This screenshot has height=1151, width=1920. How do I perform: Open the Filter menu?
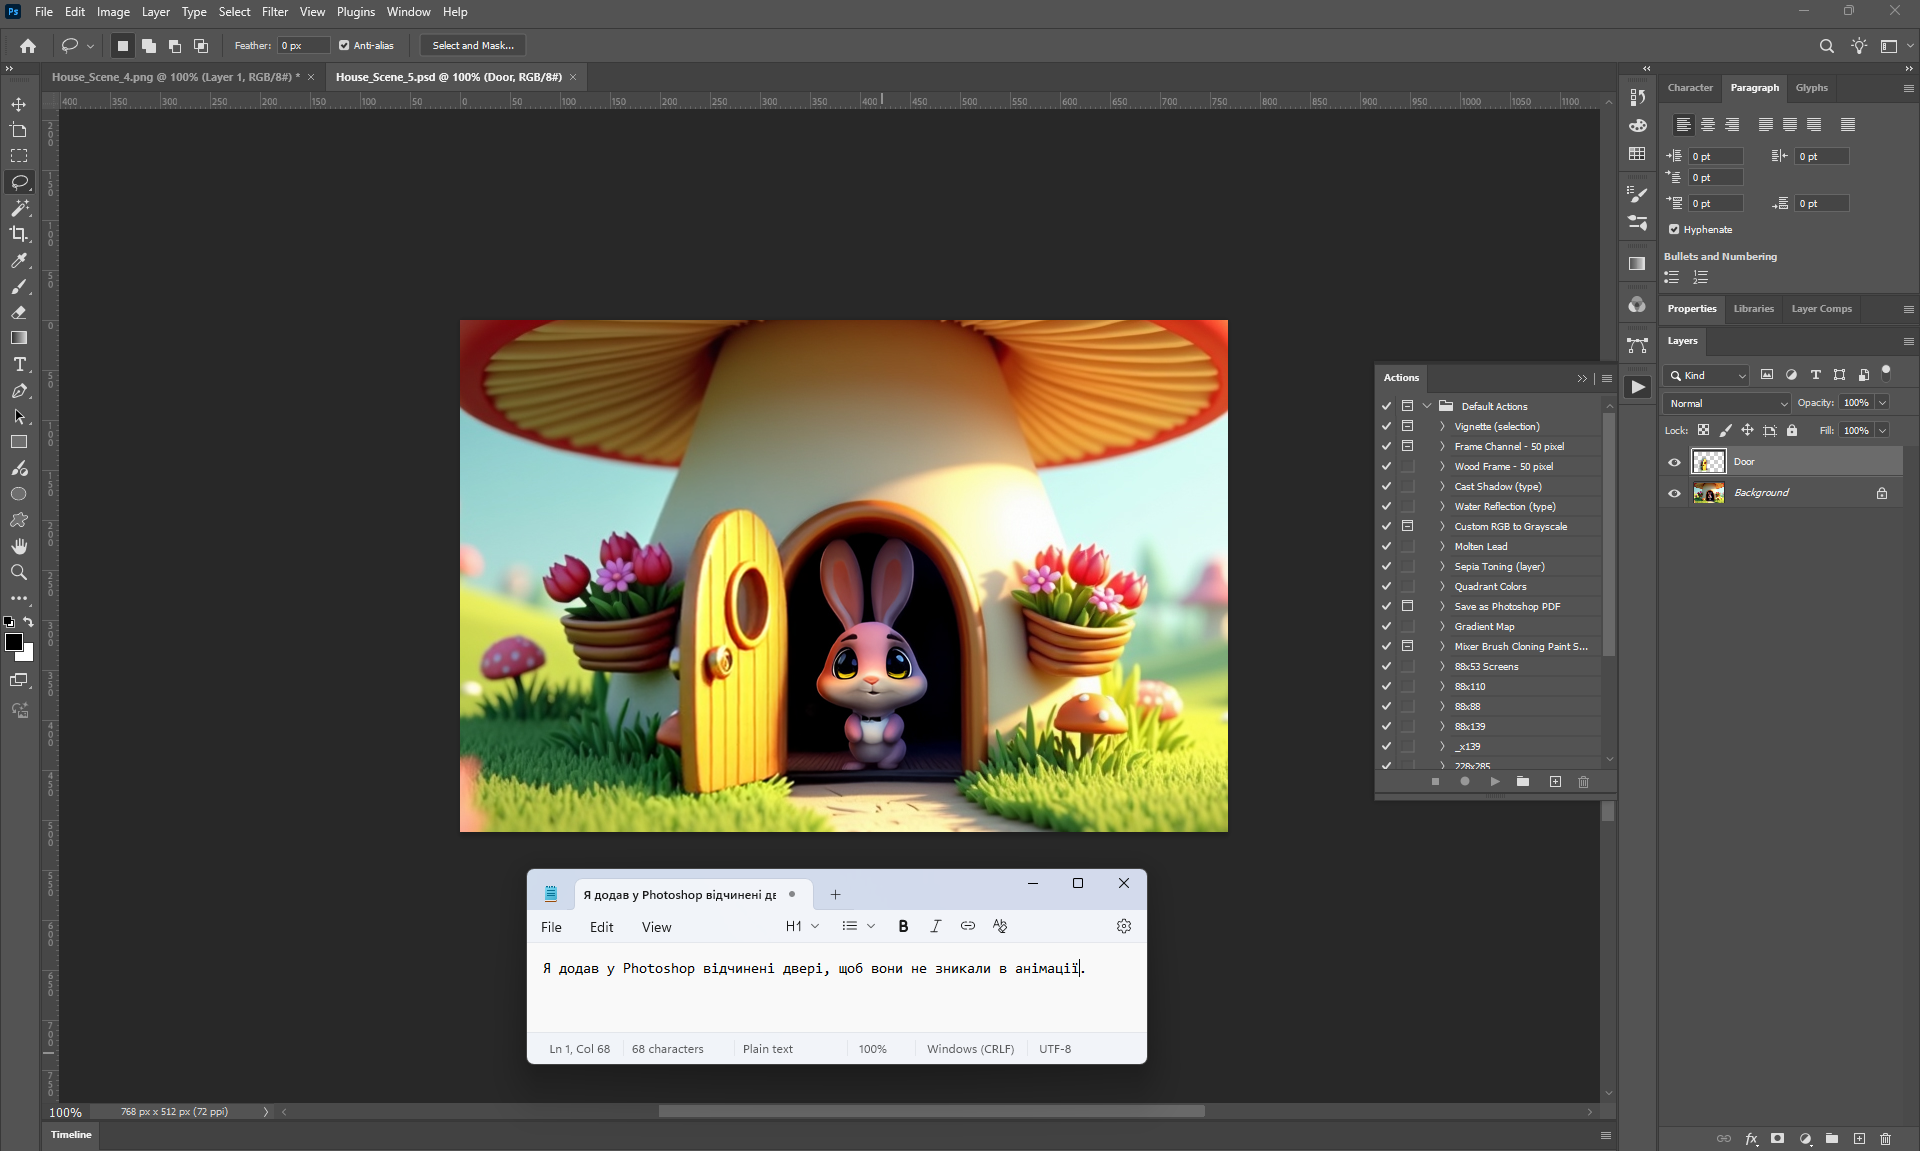point(274,12)
